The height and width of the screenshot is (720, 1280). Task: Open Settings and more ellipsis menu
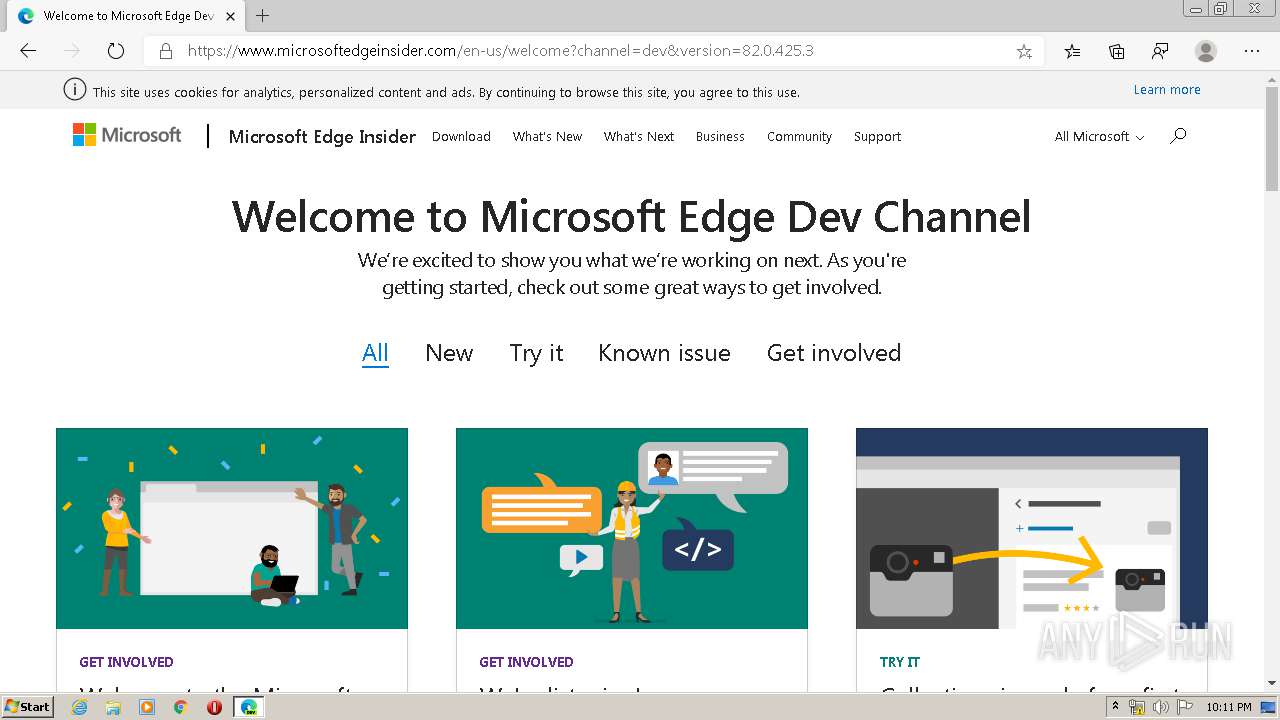[x=1252, y=51]
